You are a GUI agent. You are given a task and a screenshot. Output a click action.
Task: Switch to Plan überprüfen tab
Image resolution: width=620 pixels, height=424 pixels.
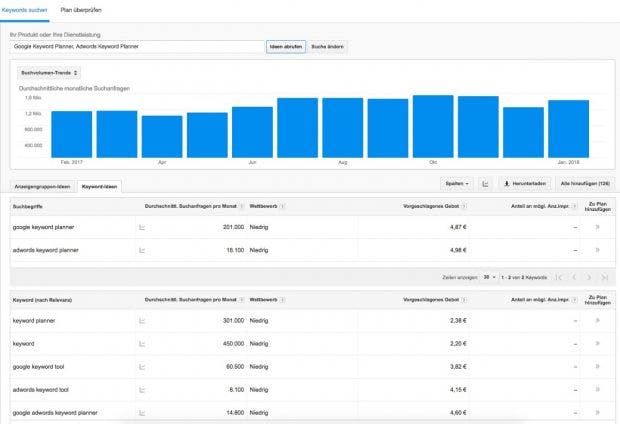[x=81, y=10]
